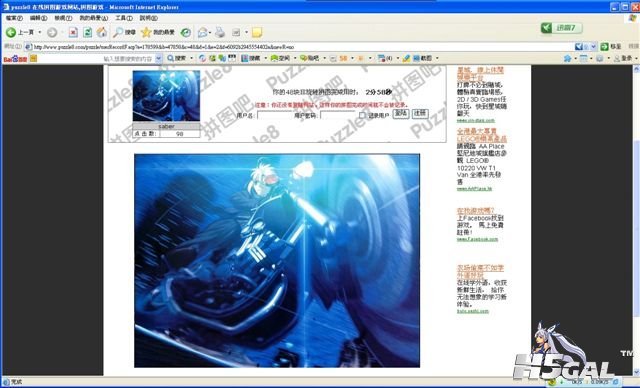Open the Edit menu in menu bar

tap(38, 18)
